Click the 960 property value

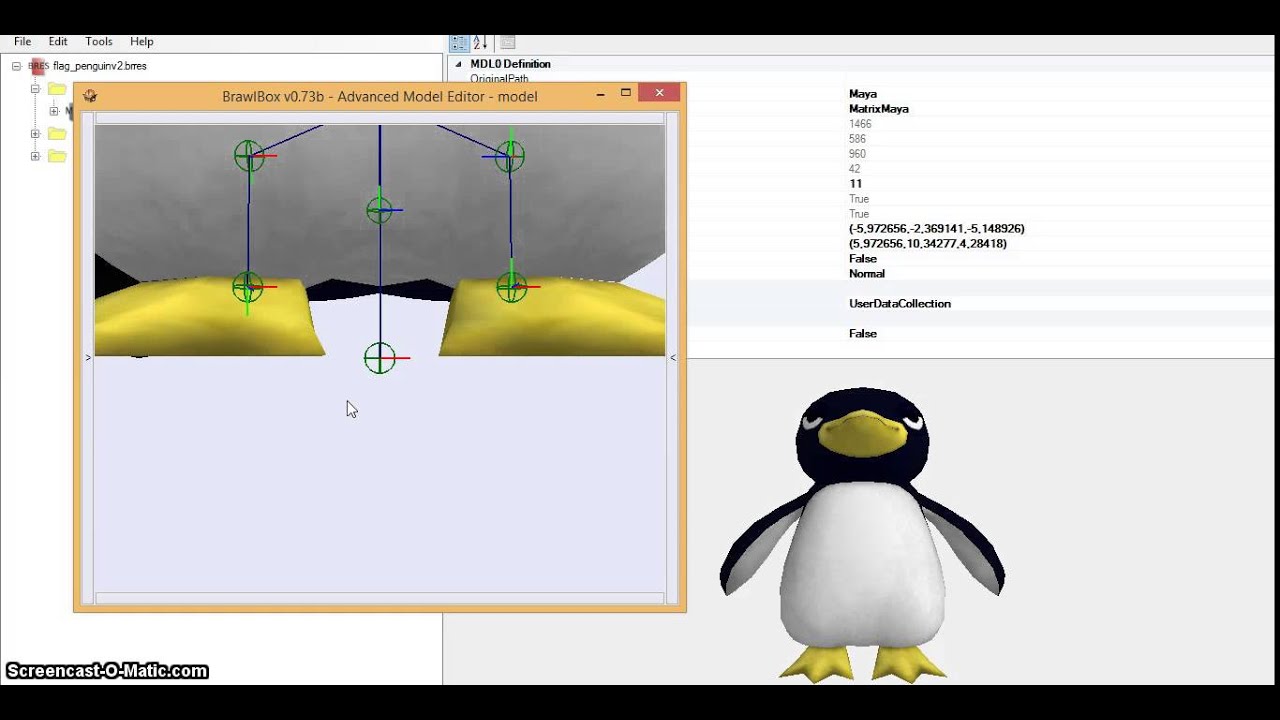tap(857, 154)
